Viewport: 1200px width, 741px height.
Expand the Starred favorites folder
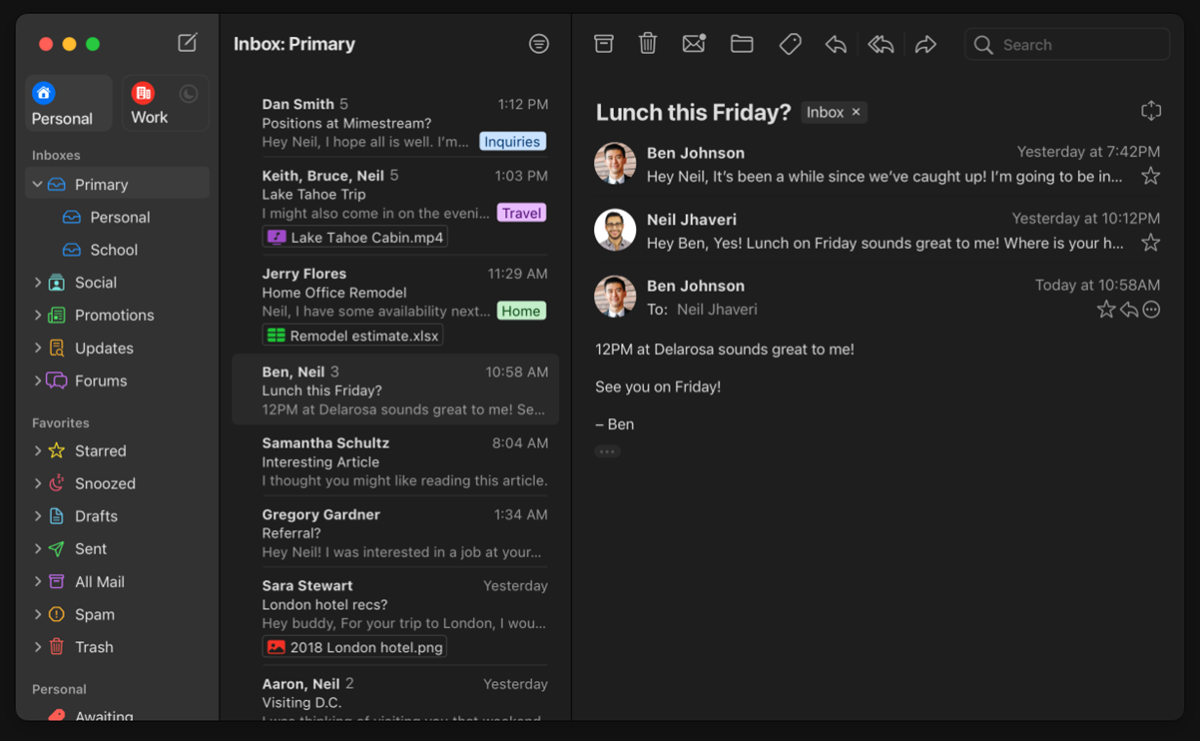[38, 451]
